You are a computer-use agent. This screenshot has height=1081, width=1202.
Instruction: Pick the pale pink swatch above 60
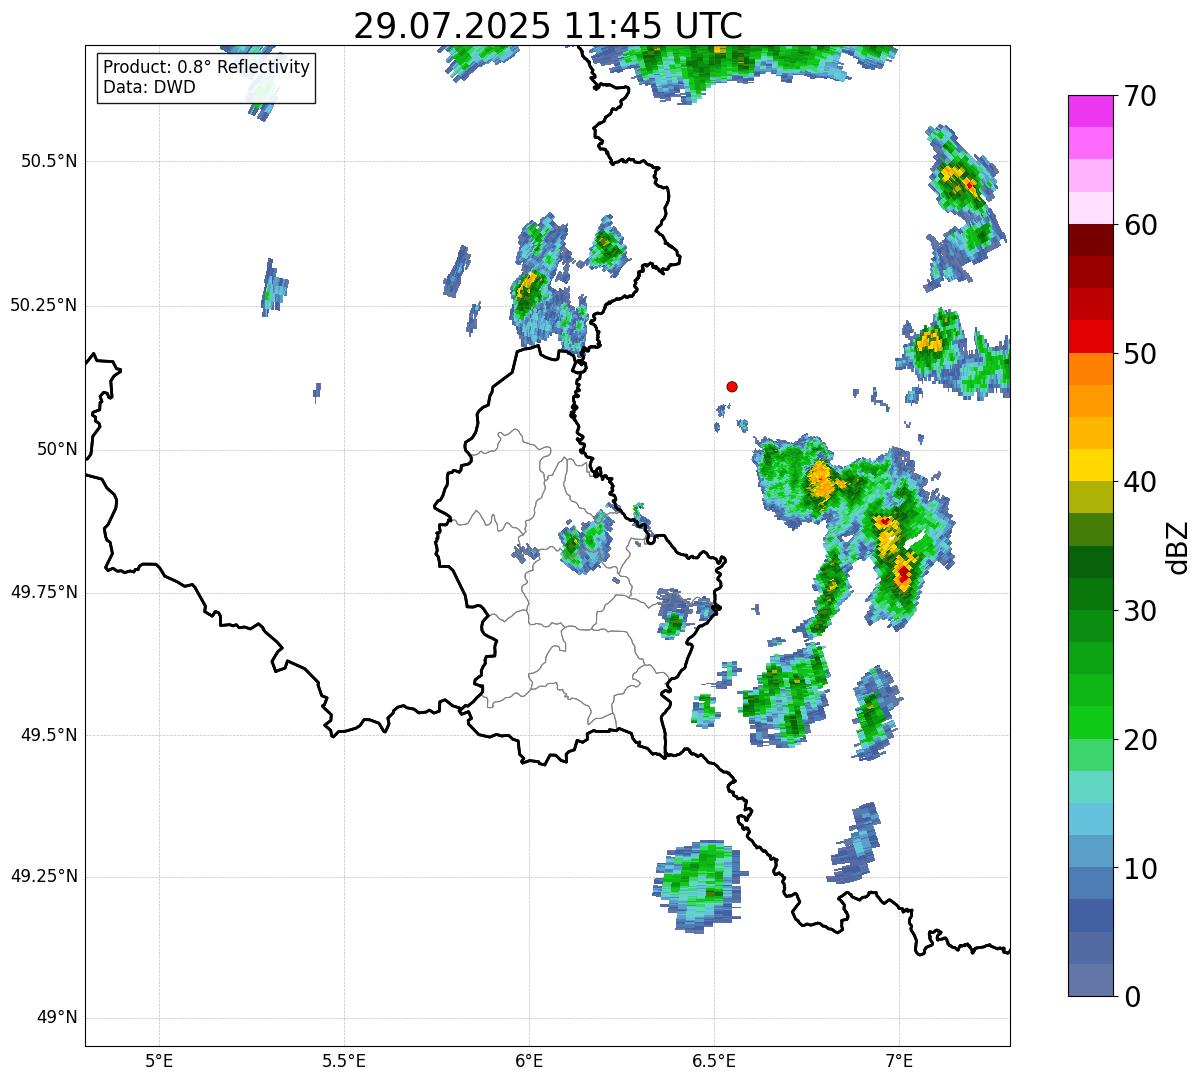click(x=1090, y=208)
